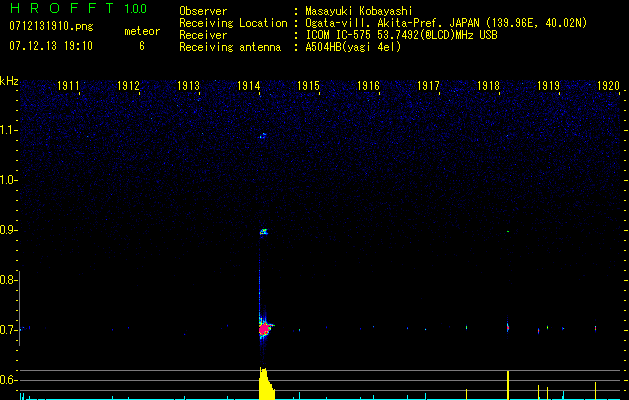Viewport: 629px width, 400px height.
Task: Select the 1917 time marker
Action: coord(429,86)
